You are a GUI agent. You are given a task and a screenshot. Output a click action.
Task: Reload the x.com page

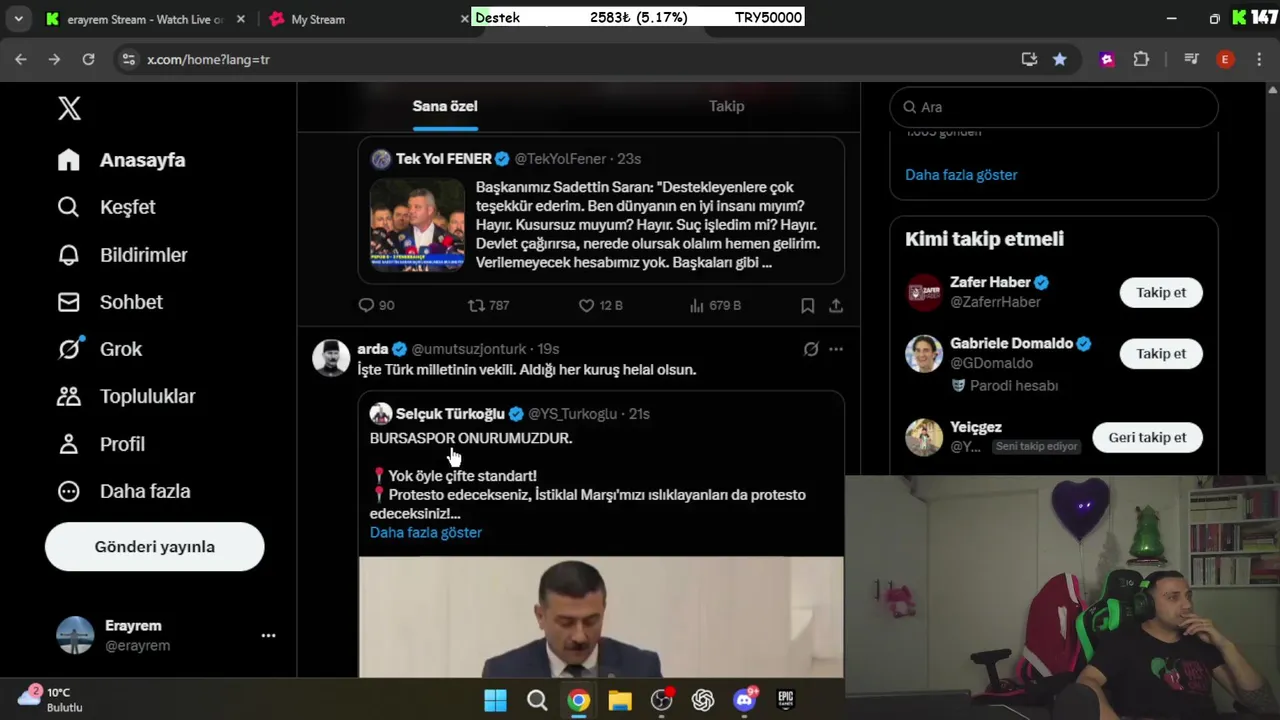pyautogui.click(x=88, y=60)
